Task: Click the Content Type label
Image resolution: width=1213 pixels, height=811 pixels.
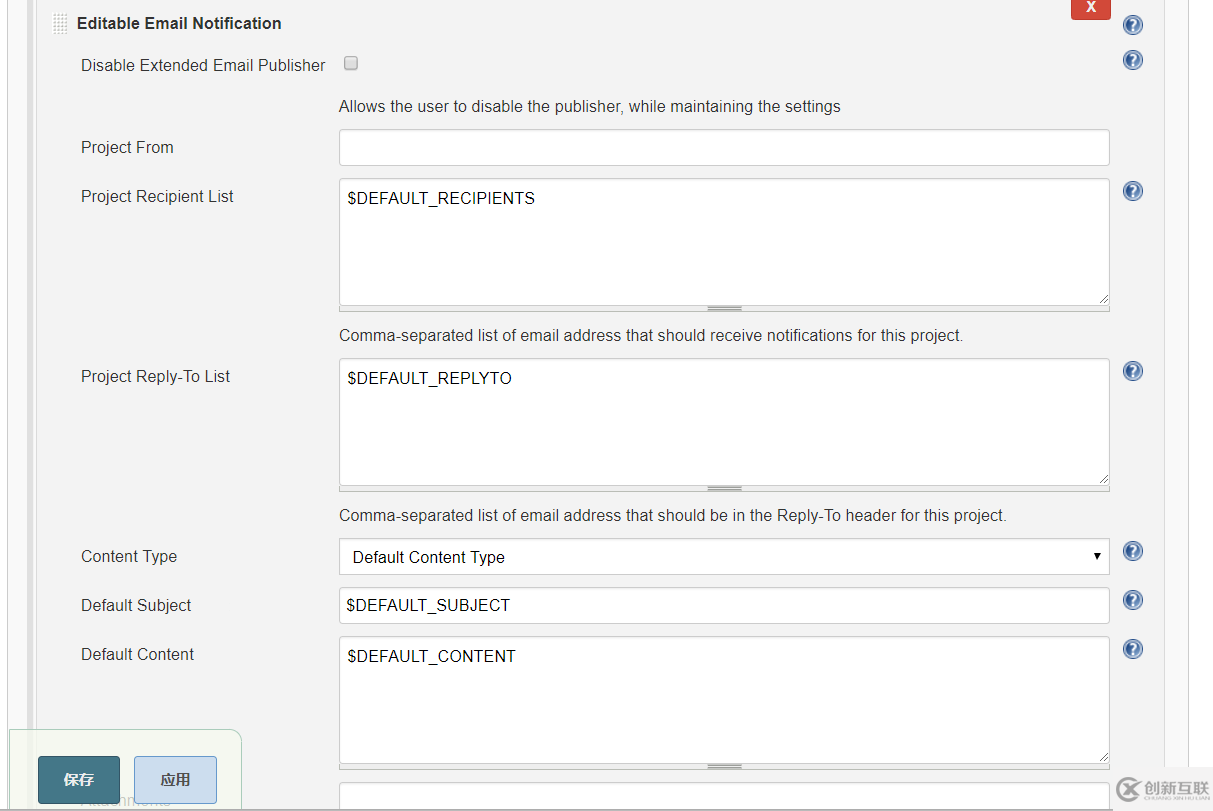Action: [x=129, y=556]
